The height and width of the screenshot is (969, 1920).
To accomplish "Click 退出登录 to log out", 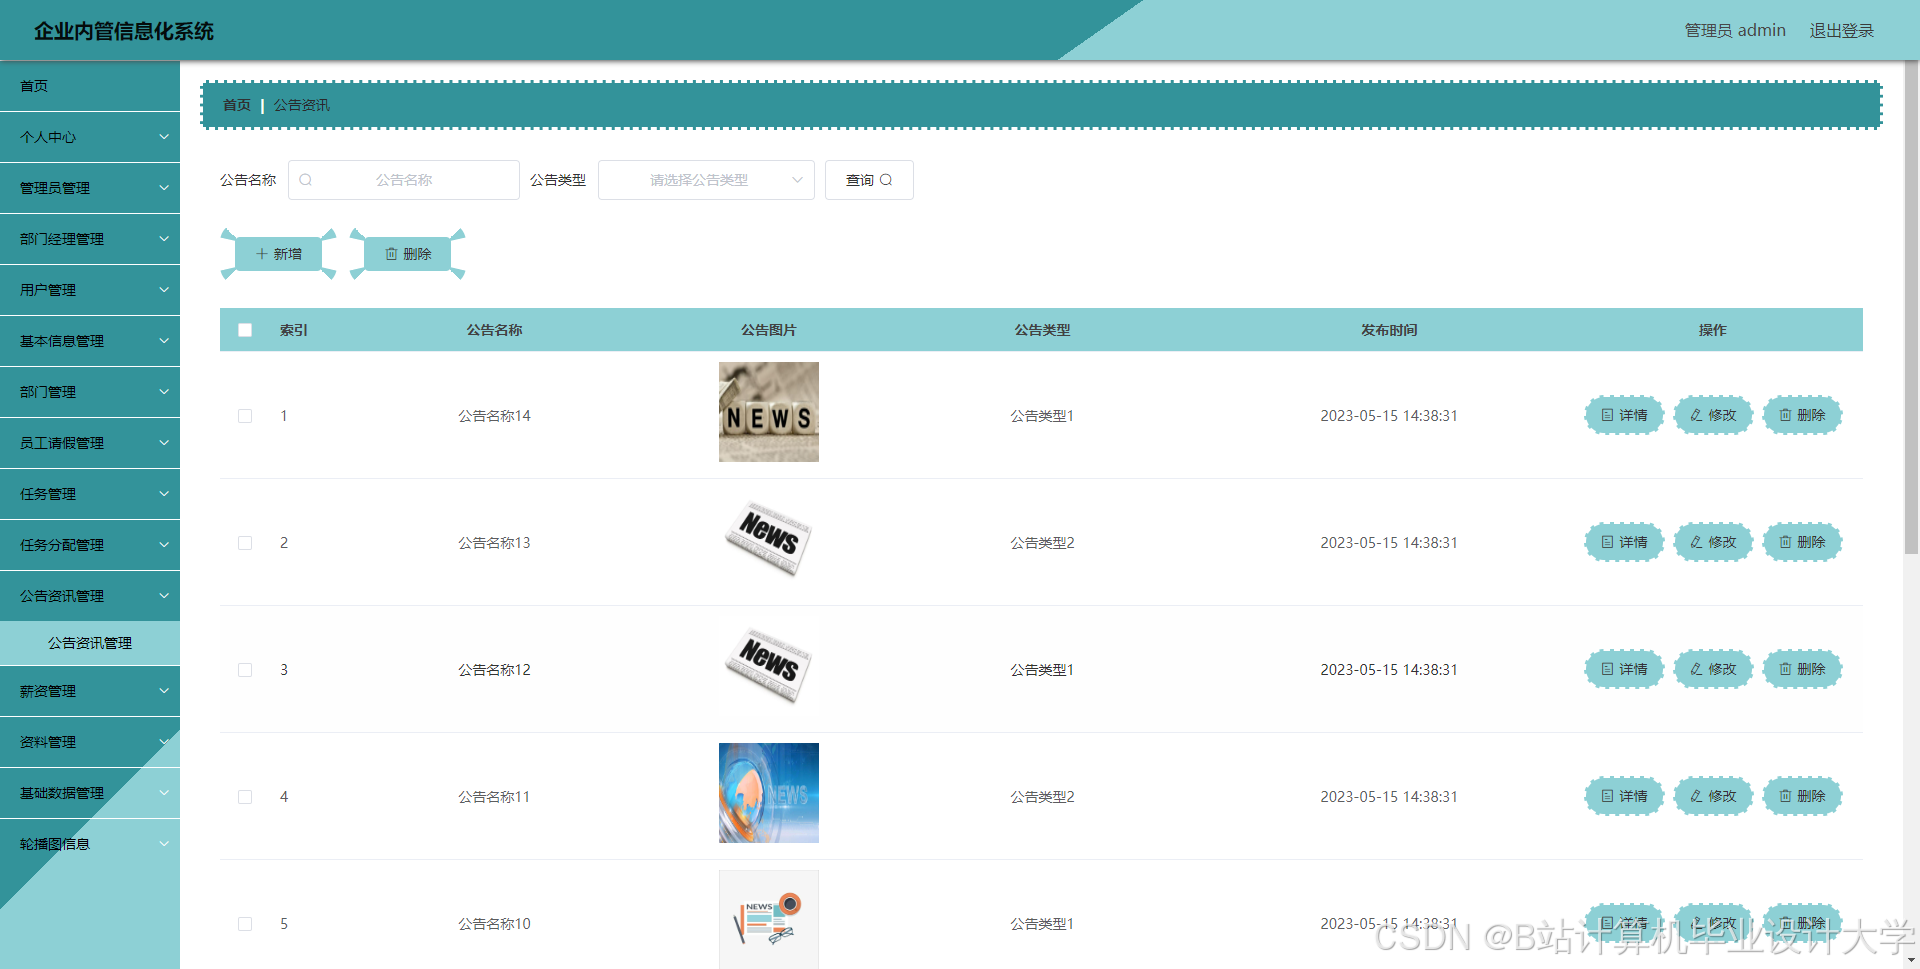I will (1841, 31).
